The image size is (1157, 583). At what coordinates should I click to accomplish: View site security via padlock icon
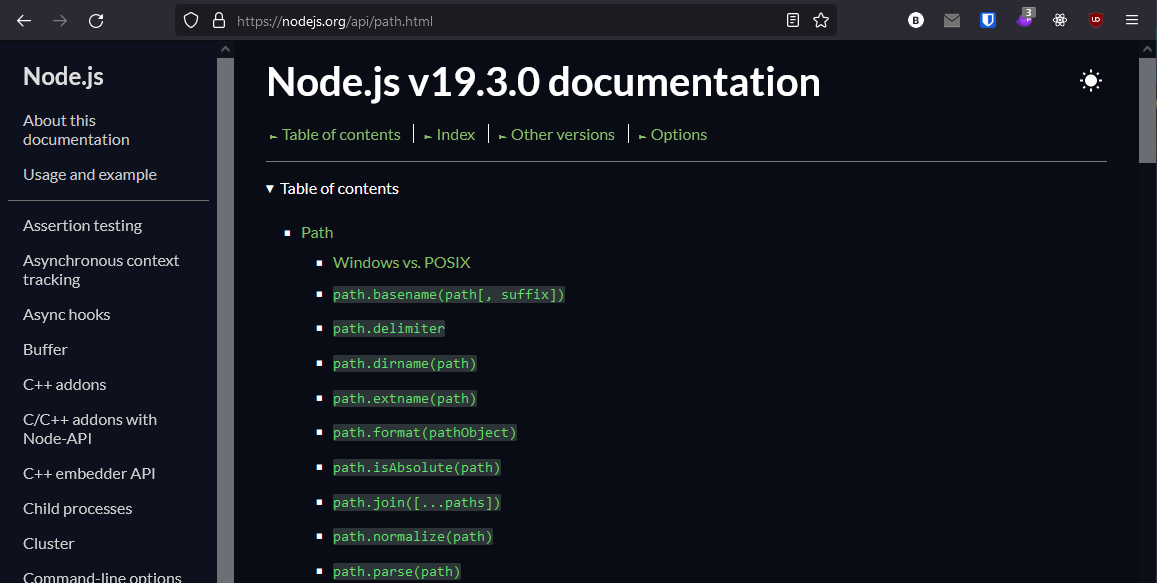point(218,21)
